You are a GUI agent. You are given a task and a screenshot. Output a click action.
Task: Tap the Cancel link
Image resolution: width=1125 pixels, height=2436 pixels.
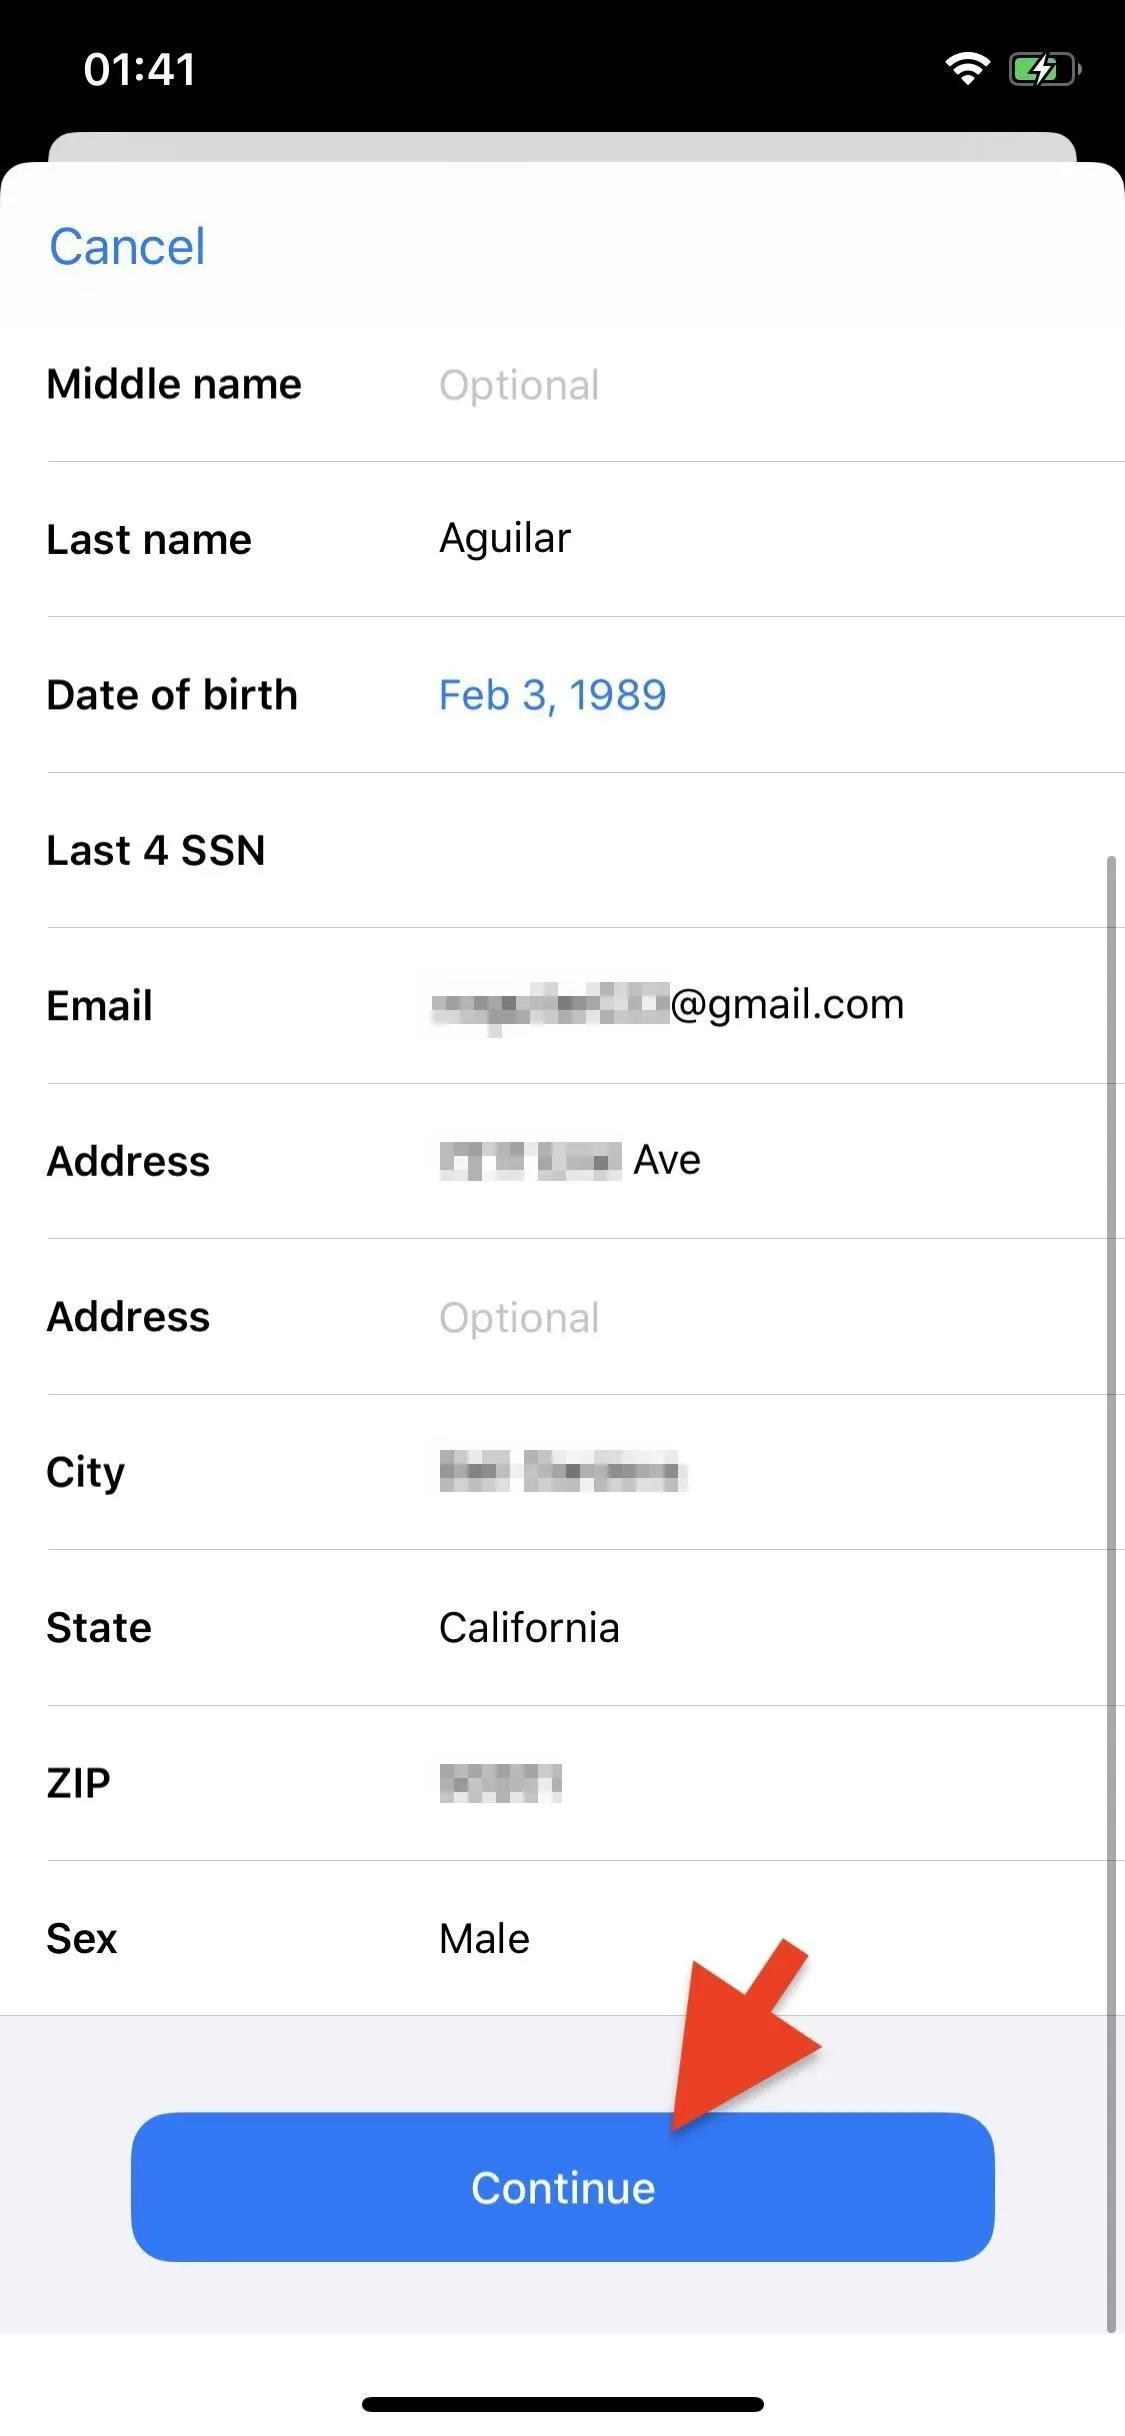click(127, 247)
